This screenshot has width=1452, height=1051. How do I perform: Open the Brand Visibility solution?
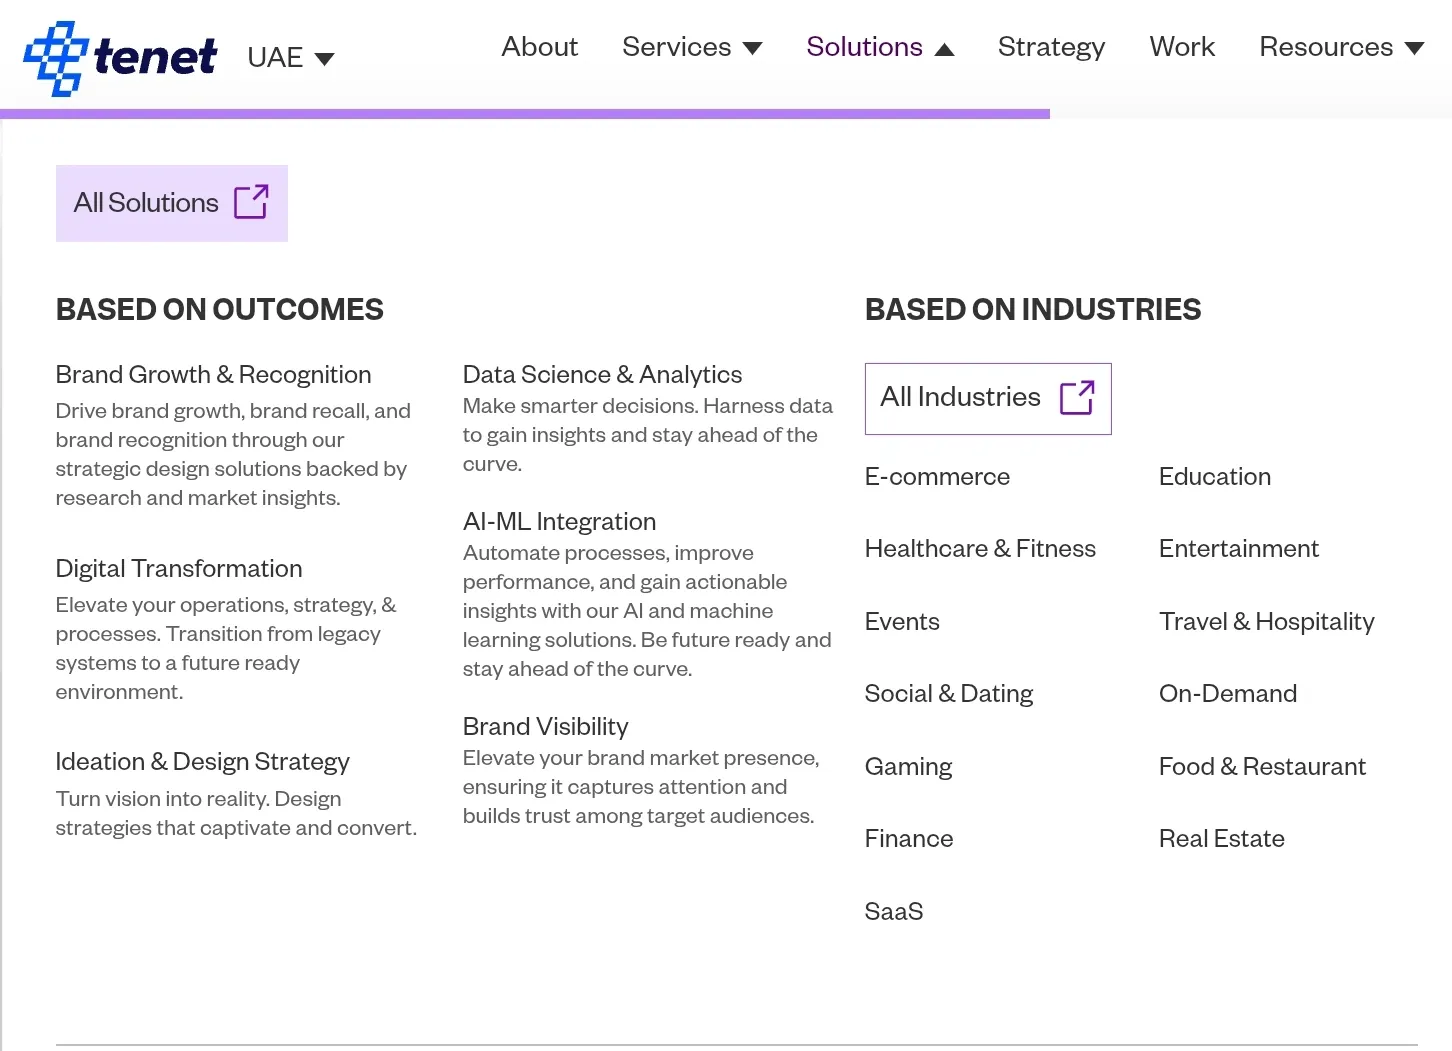tap(545, 727)
